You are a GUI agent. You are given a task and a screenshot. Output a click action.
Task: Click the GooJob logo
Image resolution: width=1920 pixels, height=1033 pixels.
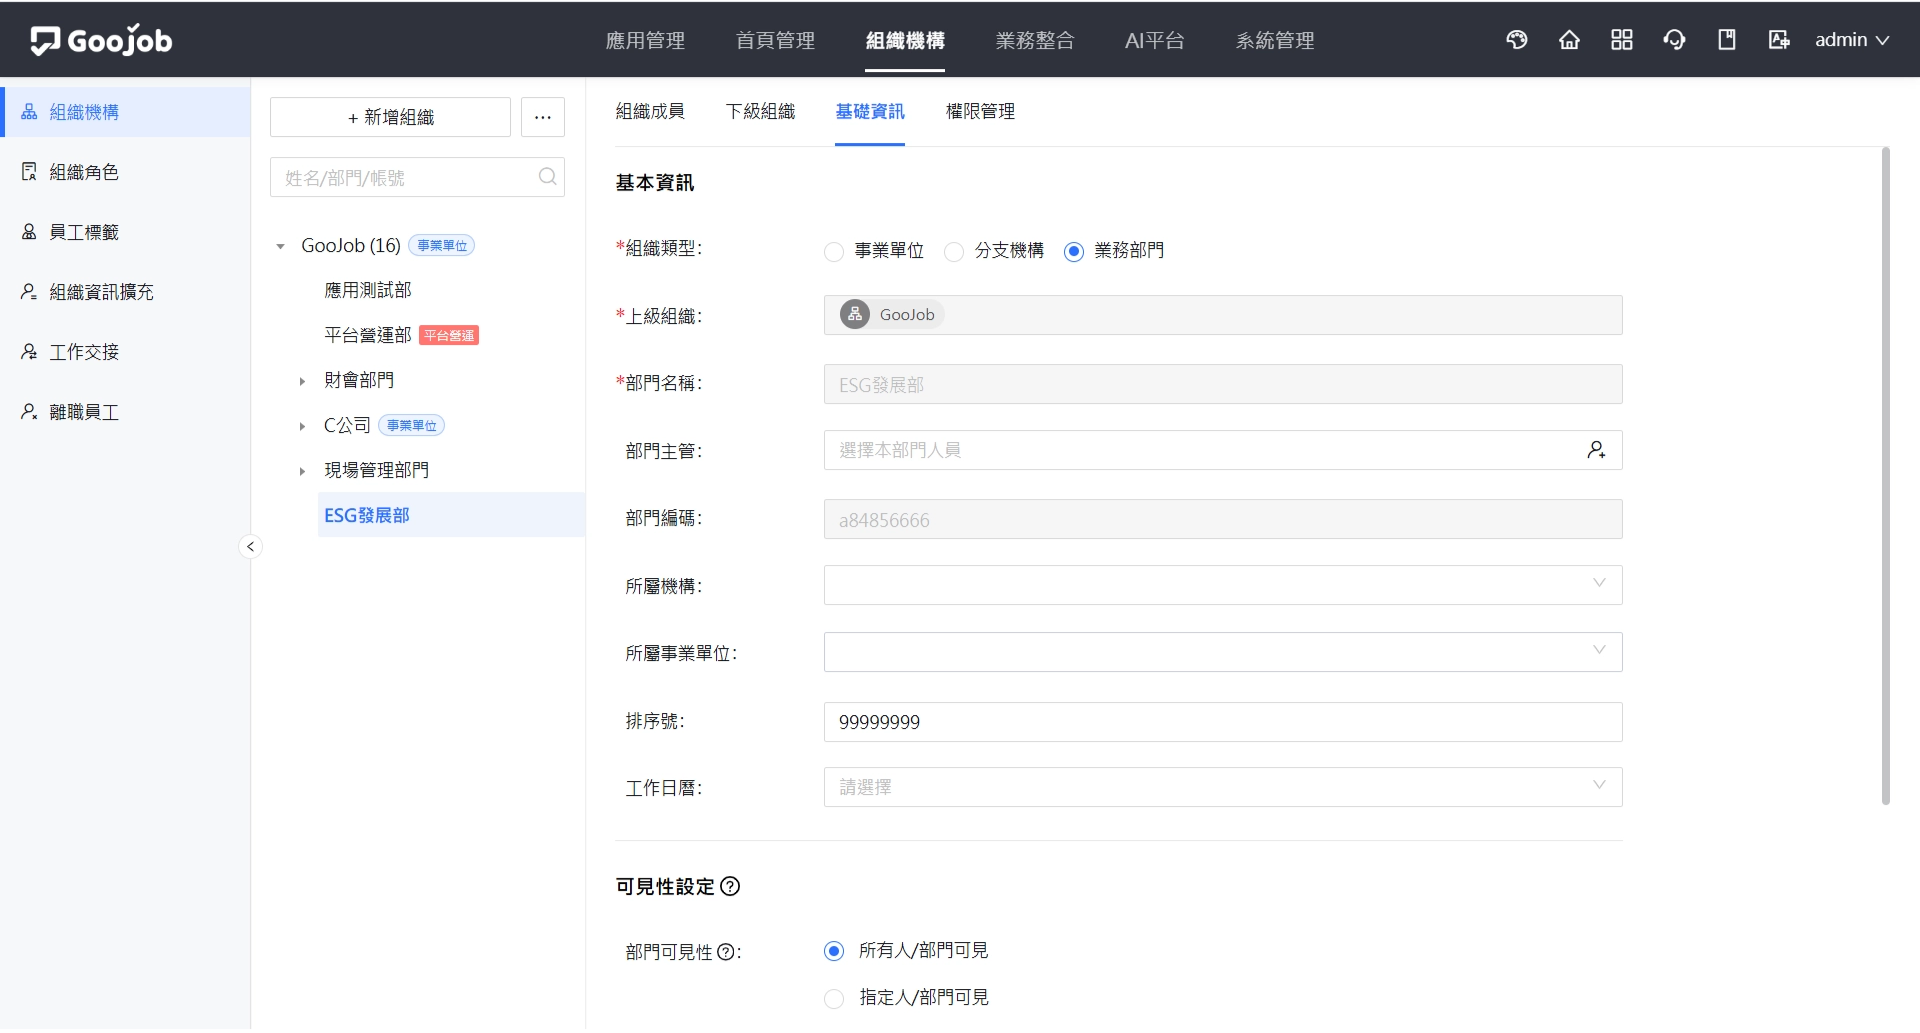[x=101, y=40]
